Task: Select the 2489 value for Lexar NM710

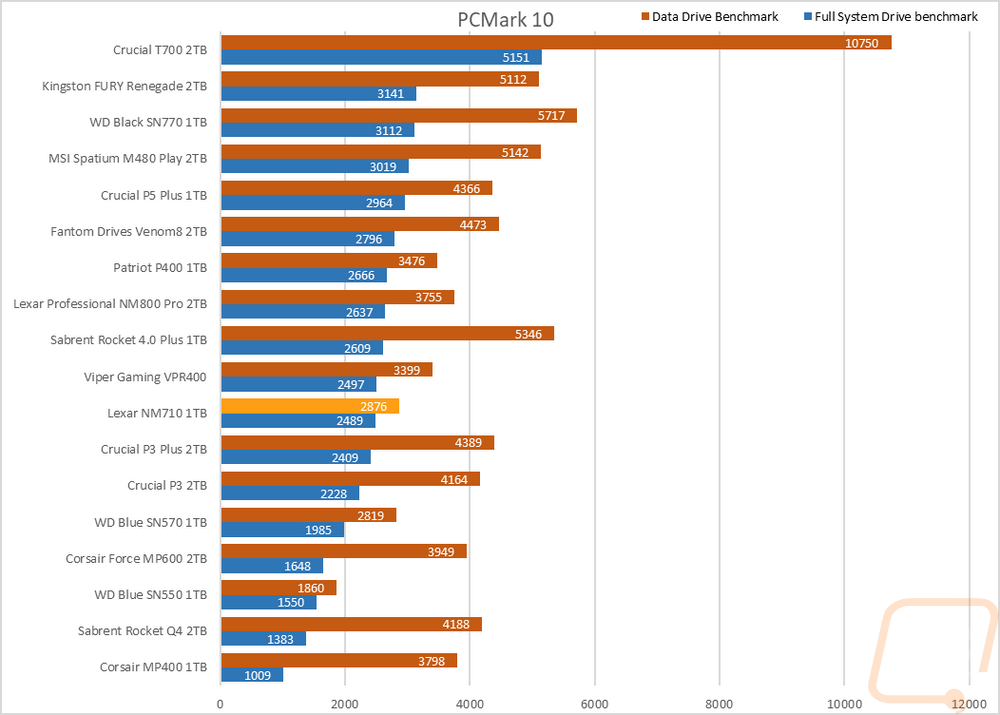Action: pyautogui.click(x=349, y=421)
